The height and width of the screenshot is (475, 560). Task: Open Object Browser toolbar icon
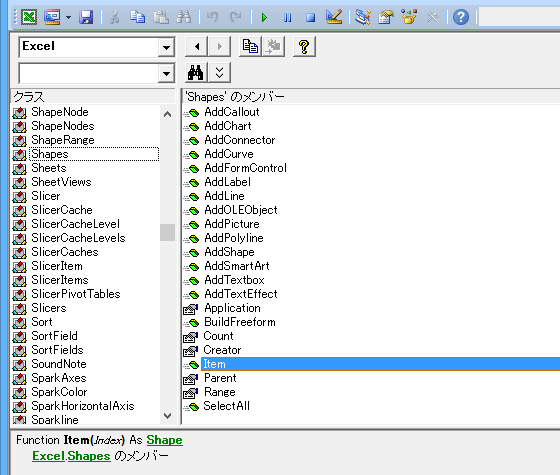(x=409, y=17)
